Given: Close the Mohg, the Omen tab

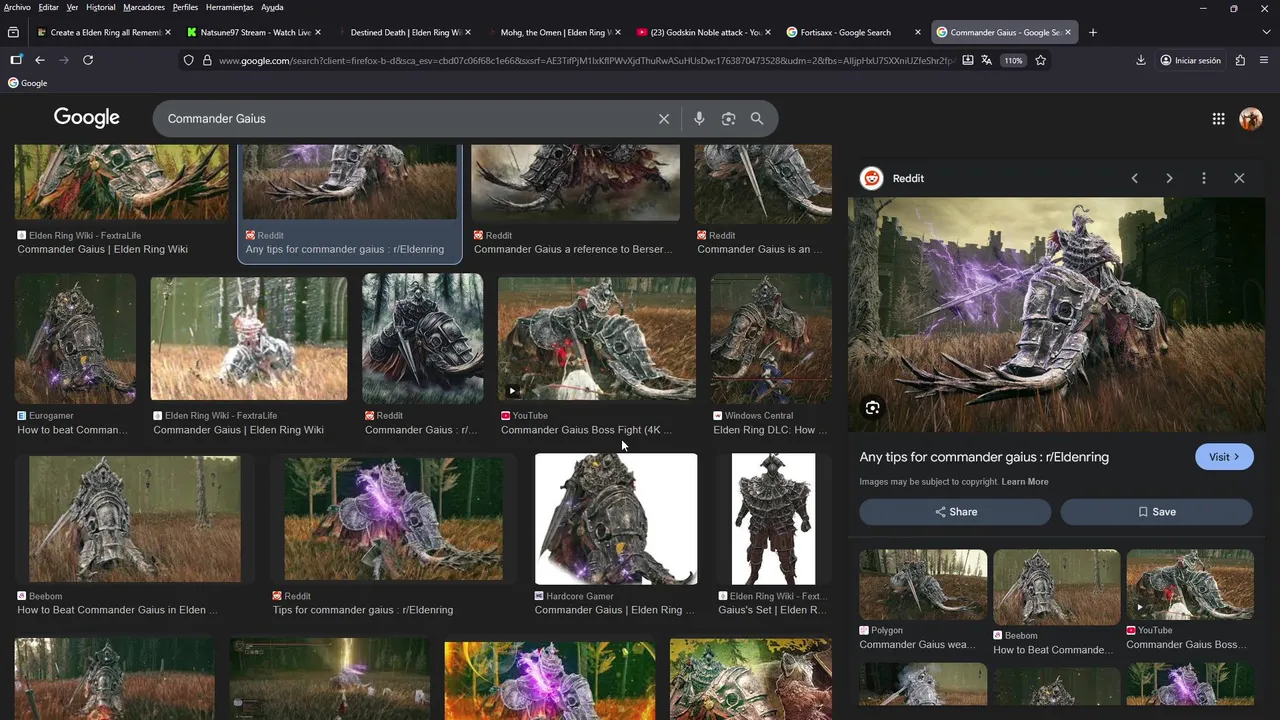Looking at the screenshot, I should tap(618, 32).
